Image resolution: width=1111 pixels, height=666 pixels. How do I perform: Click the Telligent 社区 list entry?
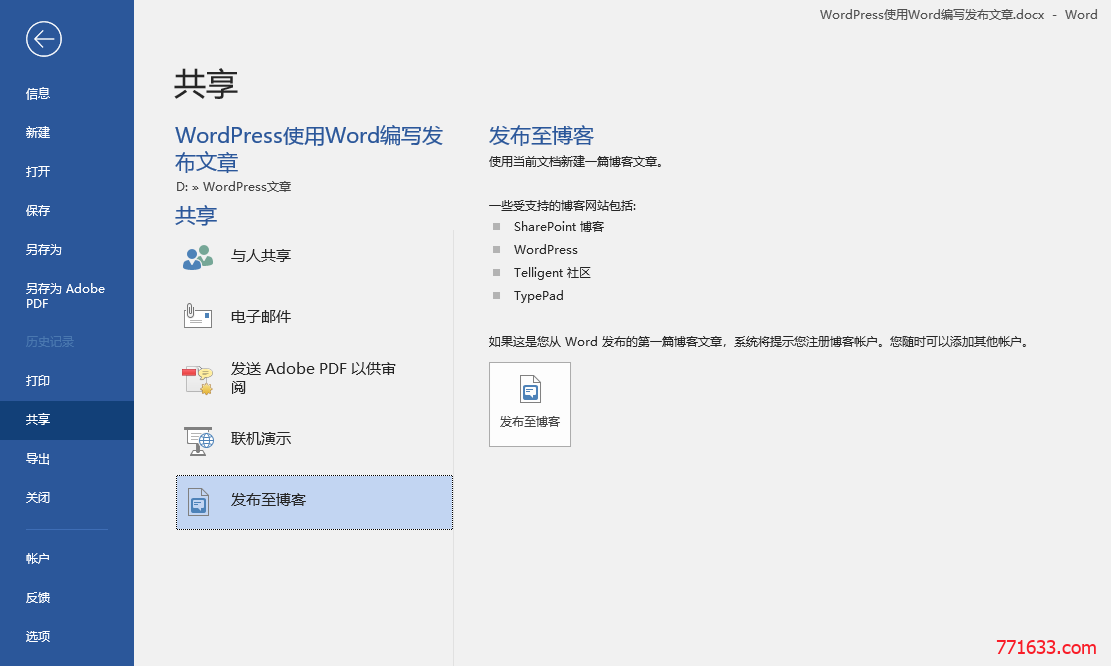click(x=552, y=273)
